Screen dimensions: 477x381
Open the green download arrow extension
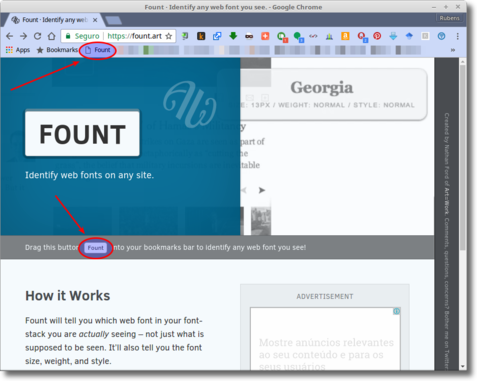pos(233,36)
